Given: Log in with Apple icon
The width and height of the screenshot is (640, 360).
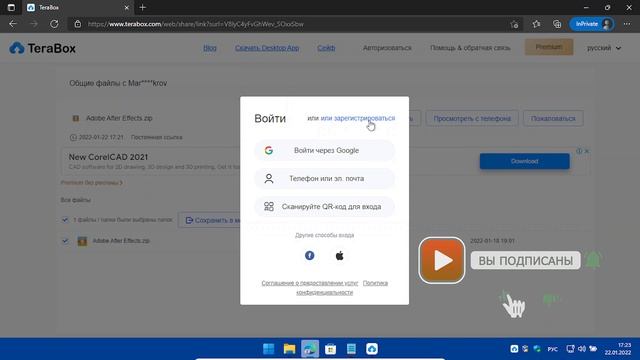Looking at the screenshot, I should point(340,256).
